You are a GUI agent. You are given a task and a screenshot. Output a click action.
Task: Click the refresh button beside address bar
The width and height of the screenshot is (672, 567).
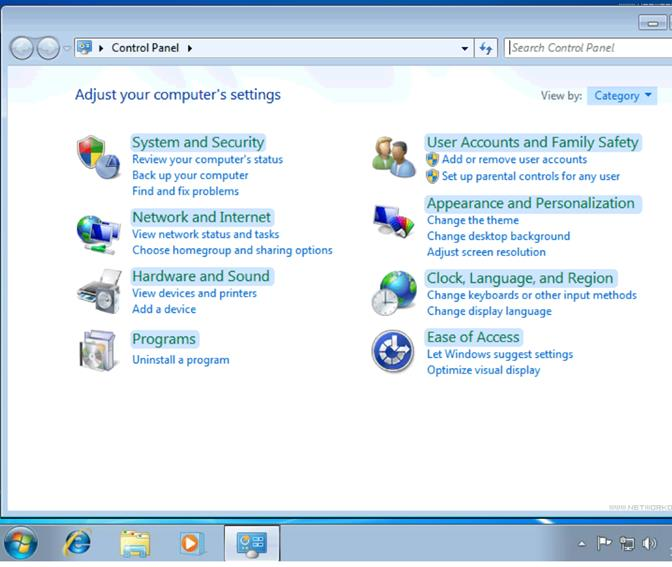(x=486, y=48)
